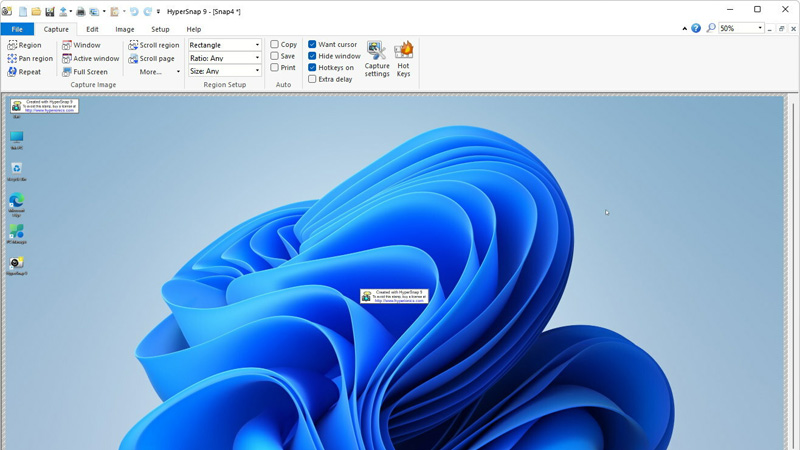Open the blue Help question mark icon
Image resolution: width=800 pixels, height=450 pixels.
point(696,28)
